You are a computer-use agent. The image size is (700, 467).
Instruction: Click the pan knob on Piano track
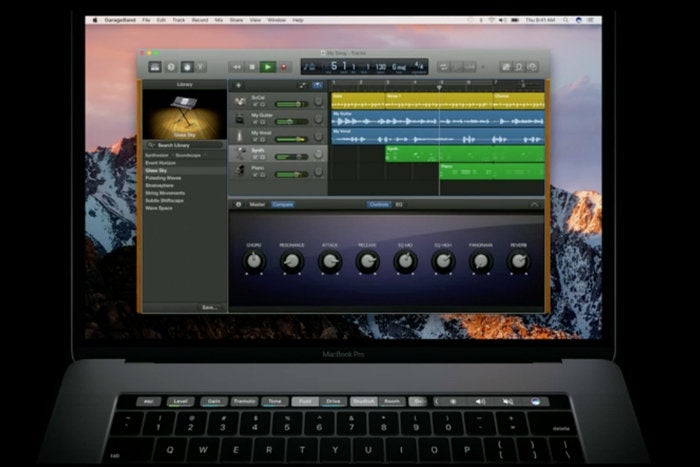tap(318, 172)
